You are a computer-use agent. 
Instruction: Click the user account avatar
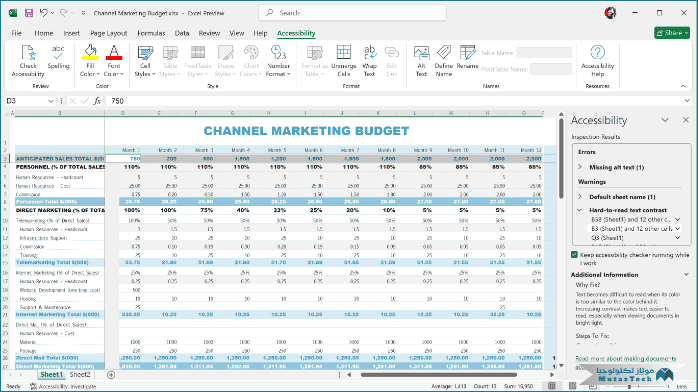(x=610, y=13)
